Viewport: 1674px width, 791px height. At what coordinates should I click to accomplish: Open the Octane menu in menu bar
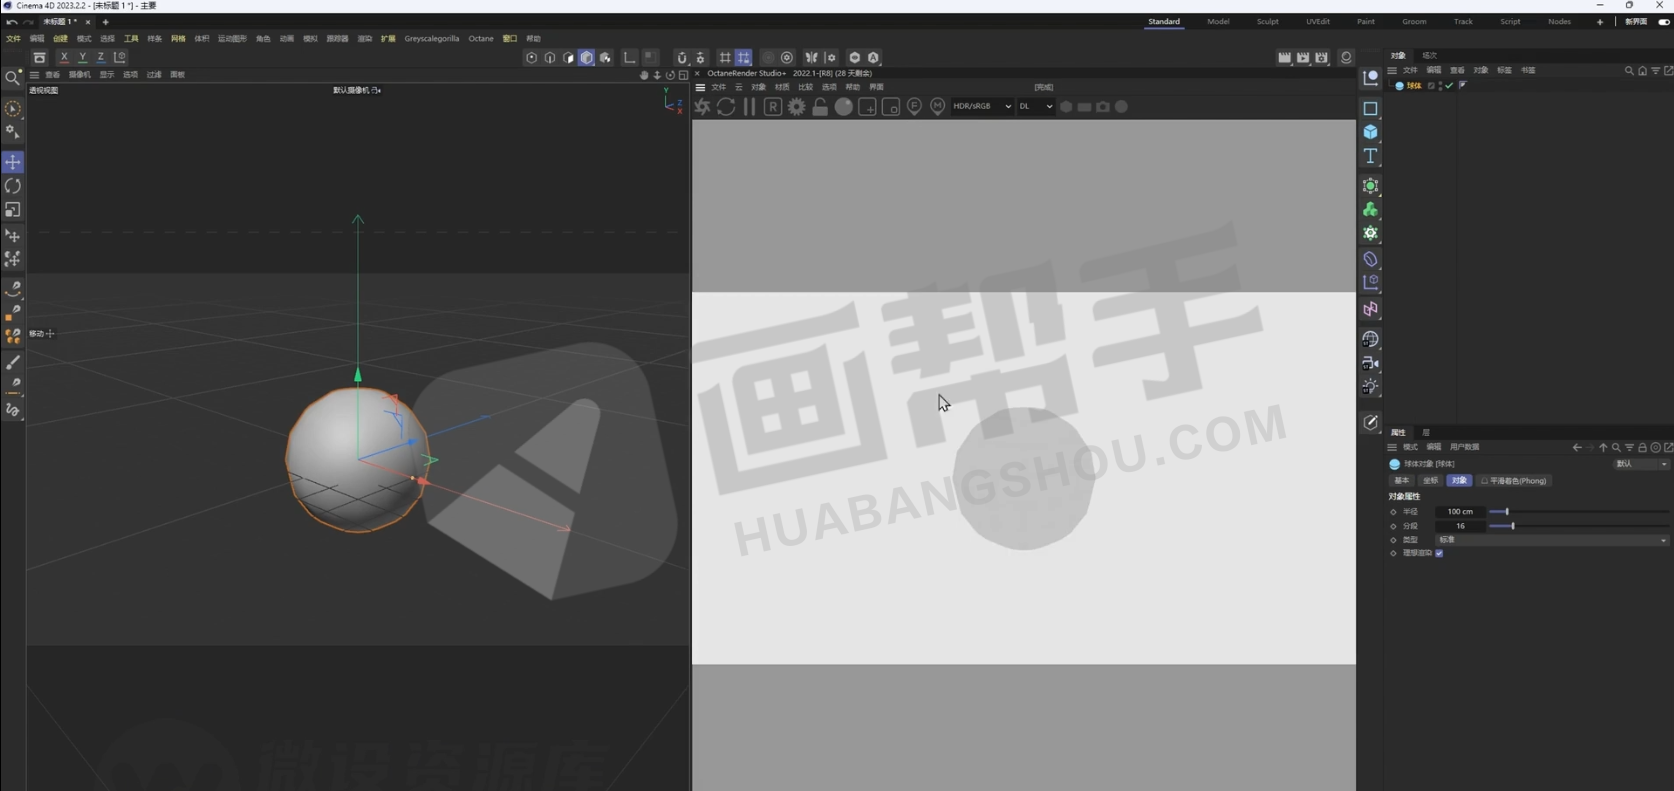tap(481, 39)
